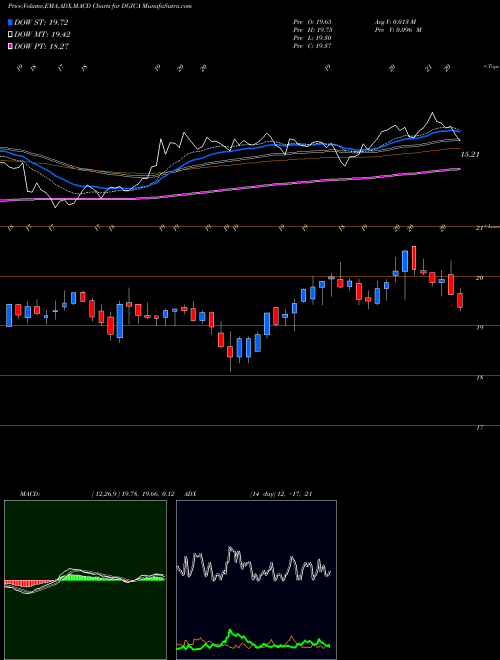This screenshot has width=500, height=660.
Task: Click the price axis label 20
Action: (479, 278)
